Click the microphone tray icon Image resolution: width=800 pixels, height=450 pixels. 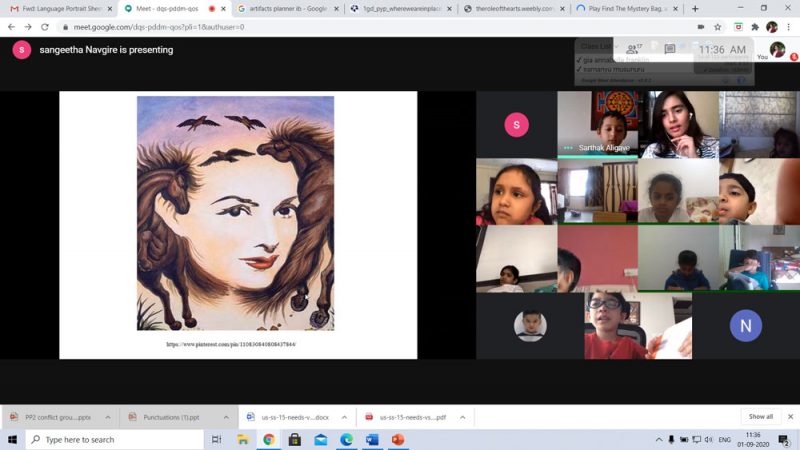pos(671,439)
